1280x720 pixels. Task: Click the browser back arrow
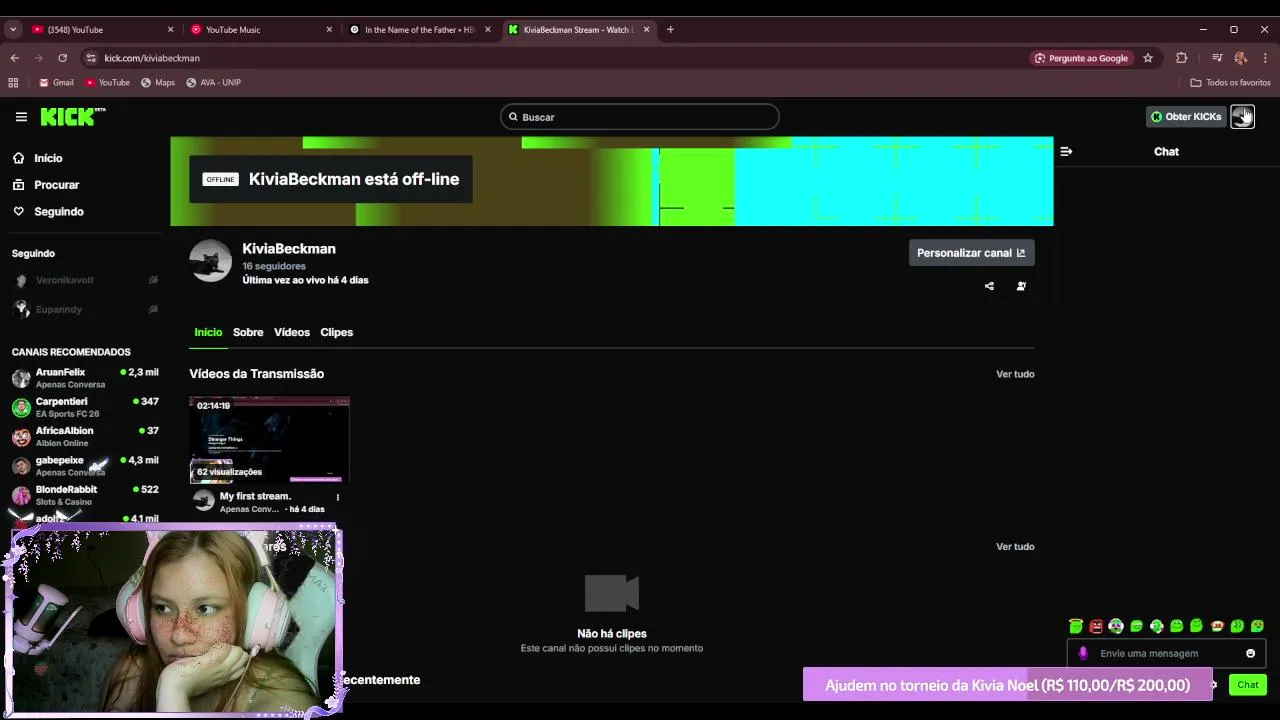click(x=15, y=58)
